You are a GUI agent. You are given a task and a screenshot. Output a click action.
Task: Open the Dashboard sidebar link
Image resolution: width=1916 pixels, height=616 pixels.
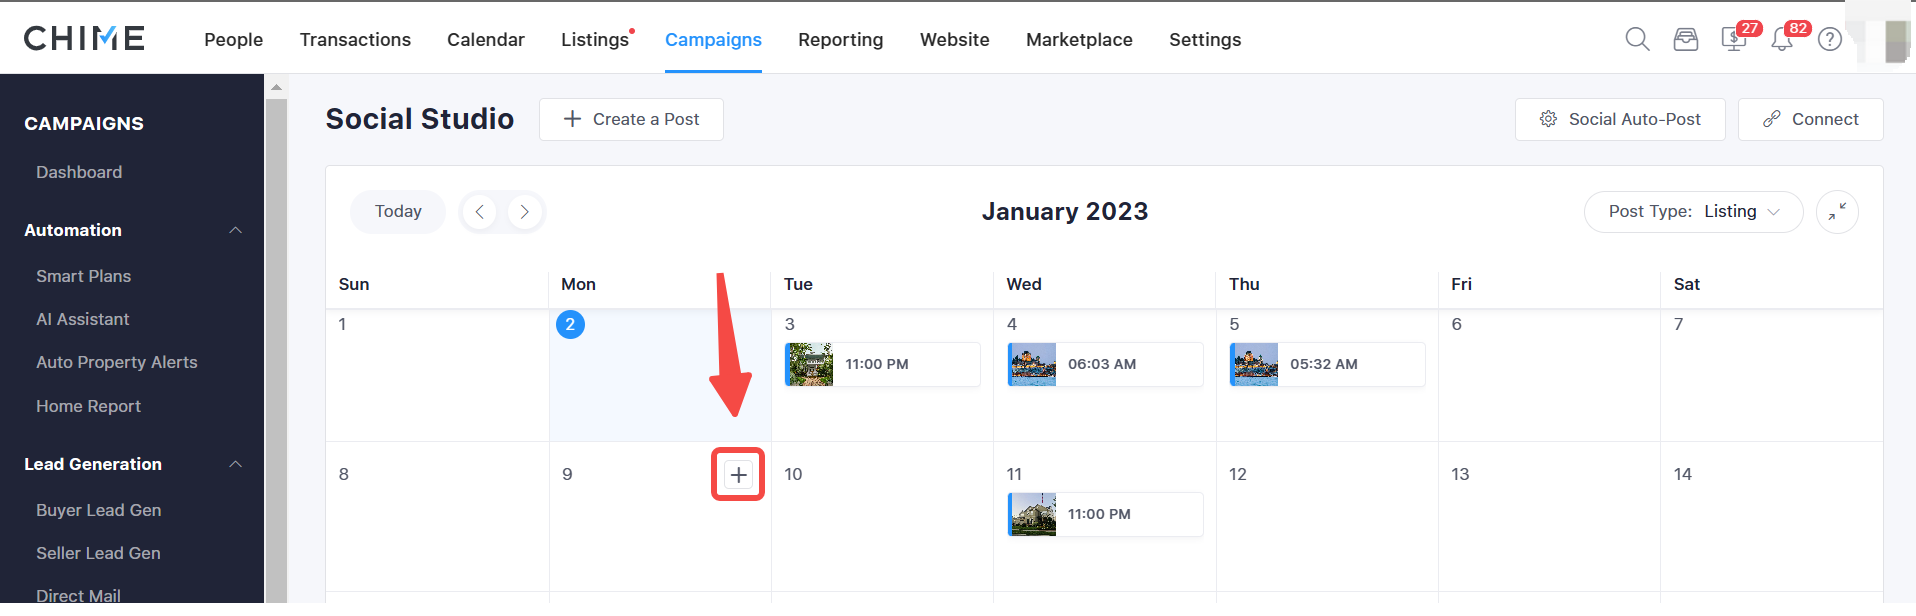[79, 172]
